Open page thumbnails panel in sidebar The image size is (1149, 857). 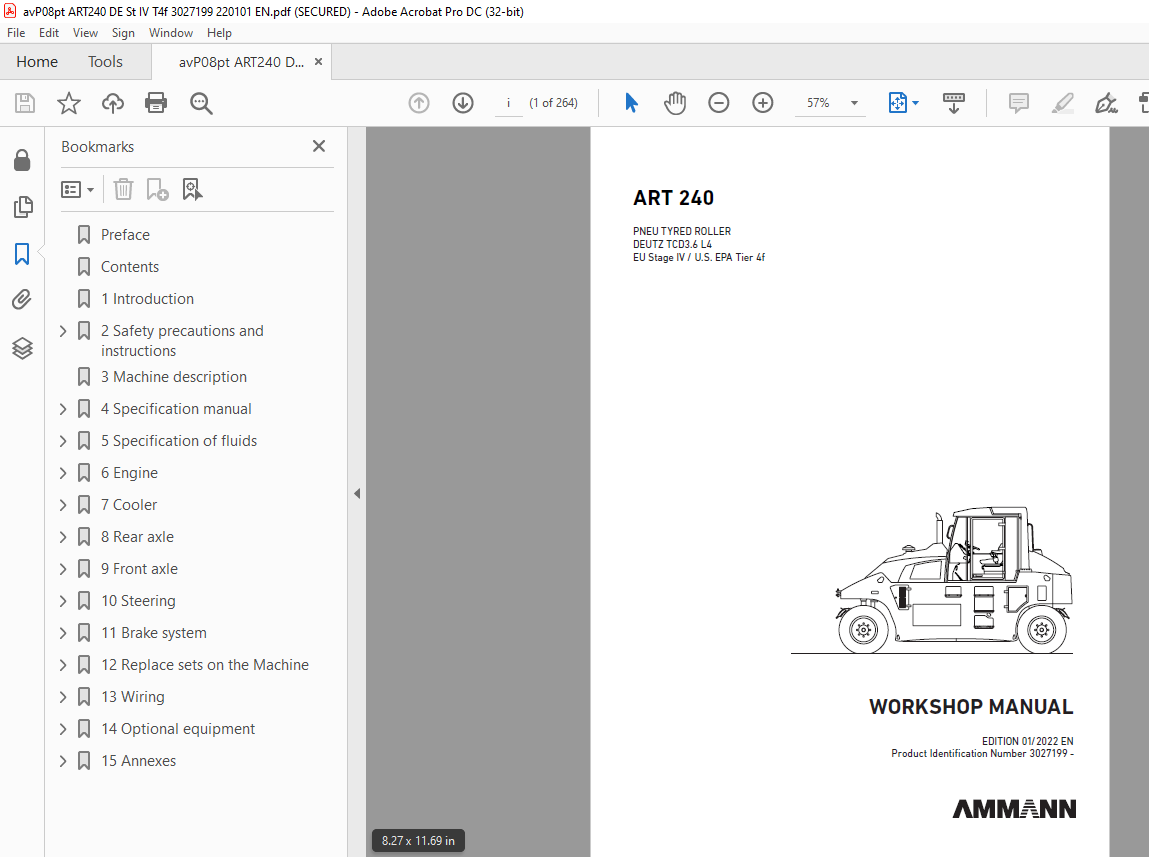(x=23, y=207)
